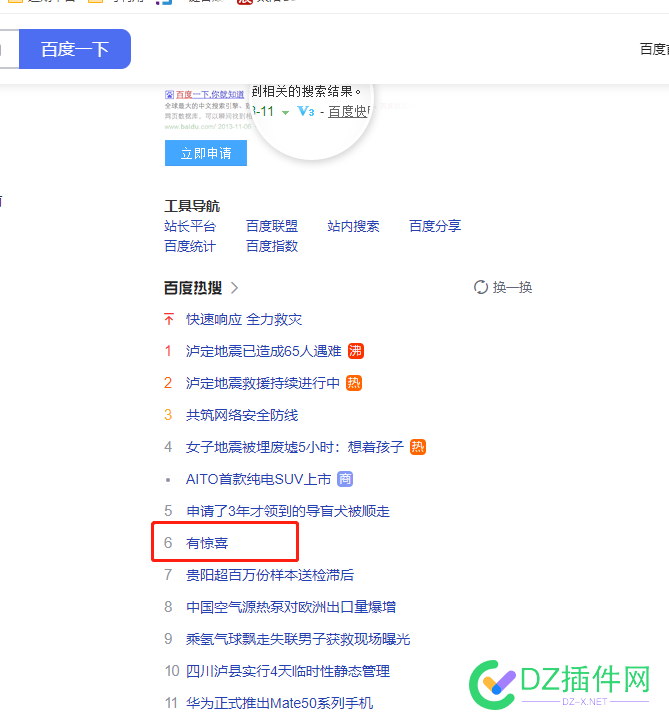Expand 百度热搜 via its chevron arrow
The width and height of the screenshot is (669, 725).
coord(234,288)
